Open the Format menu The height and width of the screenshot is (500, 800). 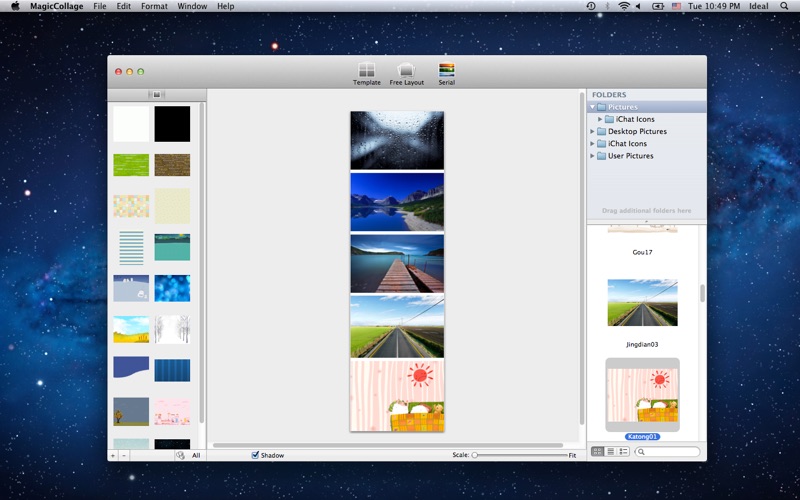pyautogui.click(x=154, y=6)
